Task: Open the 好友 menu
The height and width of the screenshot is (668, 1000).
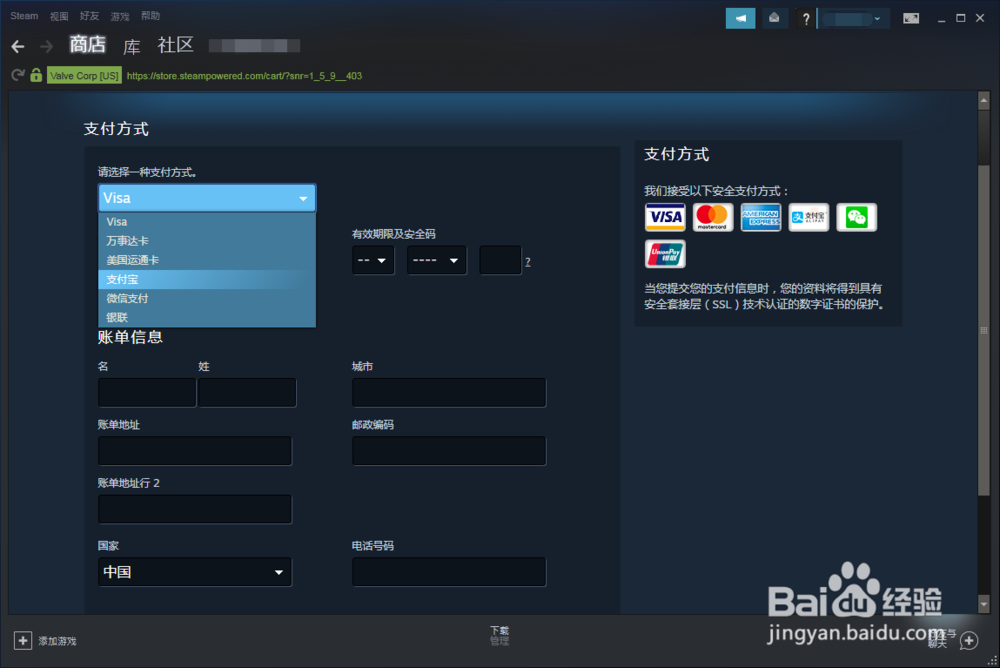Action: (89, 16)
